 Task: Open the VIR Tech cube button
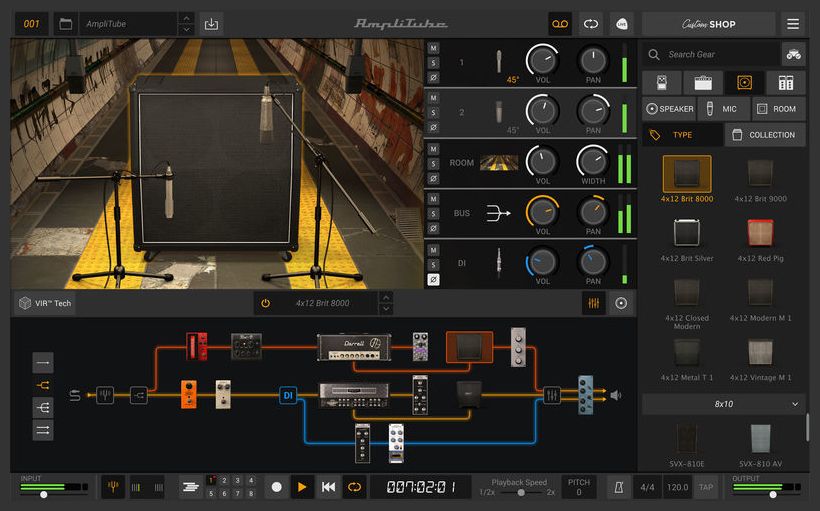coord(45,303)
